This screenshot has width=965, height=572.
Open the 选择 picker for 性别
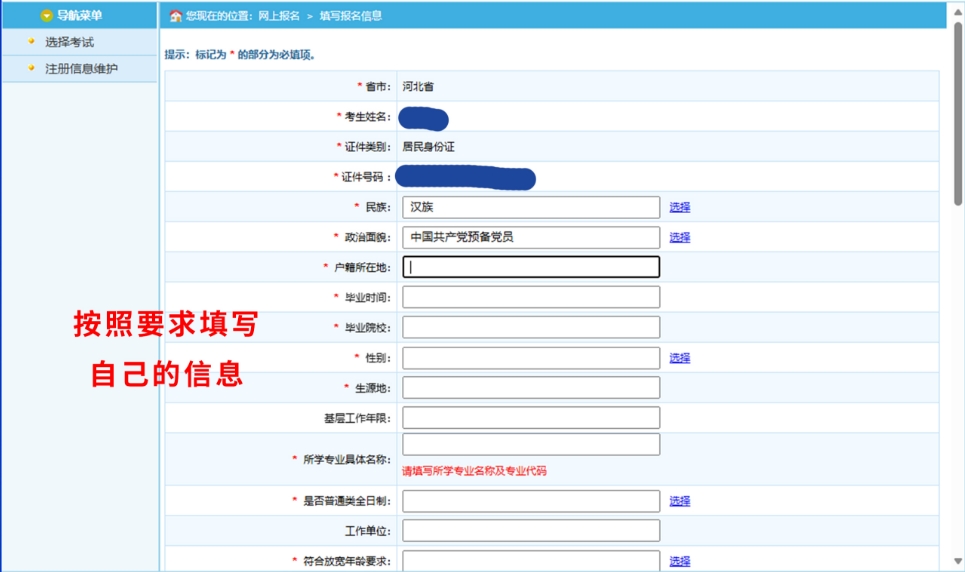pos(680,357)
